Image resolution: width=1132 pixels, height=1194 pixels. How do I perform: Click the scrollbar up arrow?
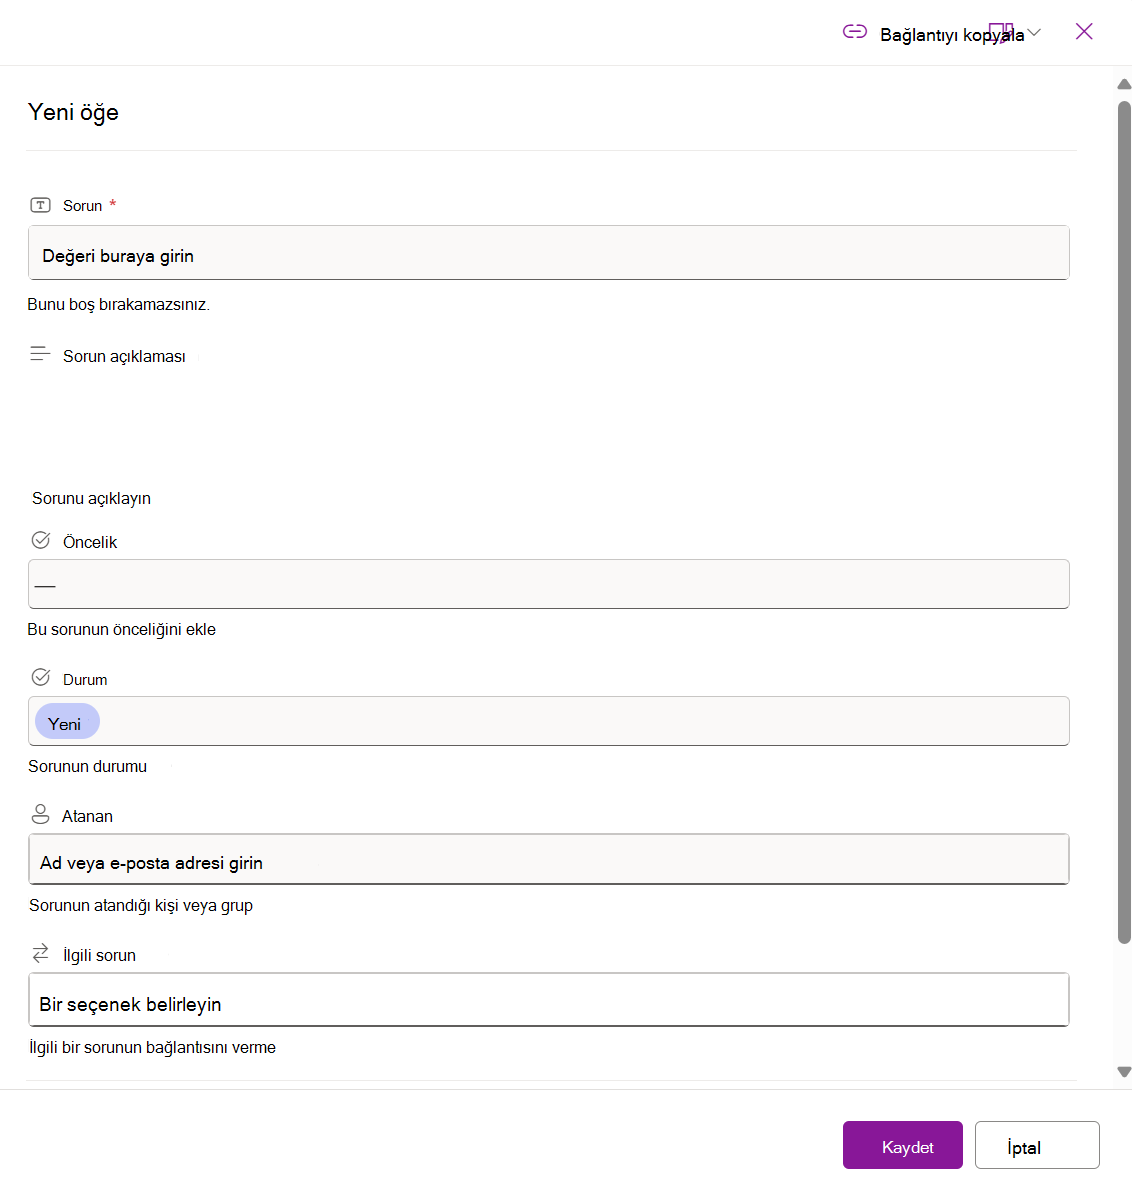click(x=1124, y=84)
